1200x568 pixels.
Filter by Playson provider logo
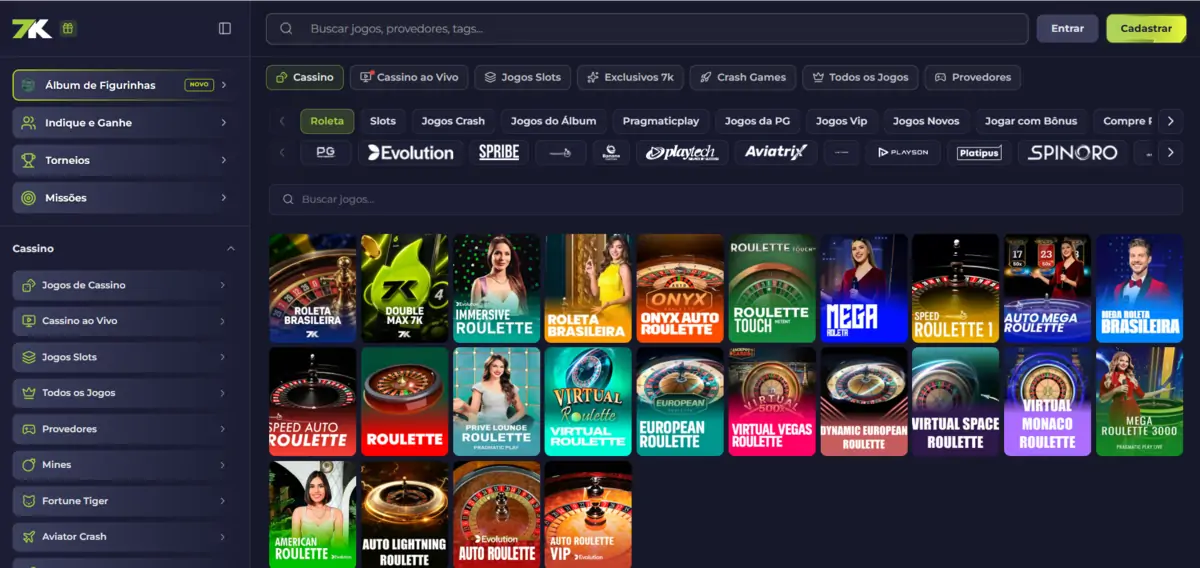pos(903,153)
